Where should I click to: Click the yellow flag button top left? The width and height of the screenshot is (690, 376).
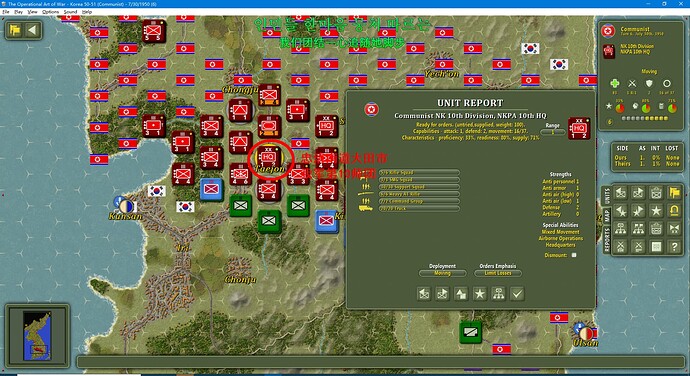pos(15,30)
